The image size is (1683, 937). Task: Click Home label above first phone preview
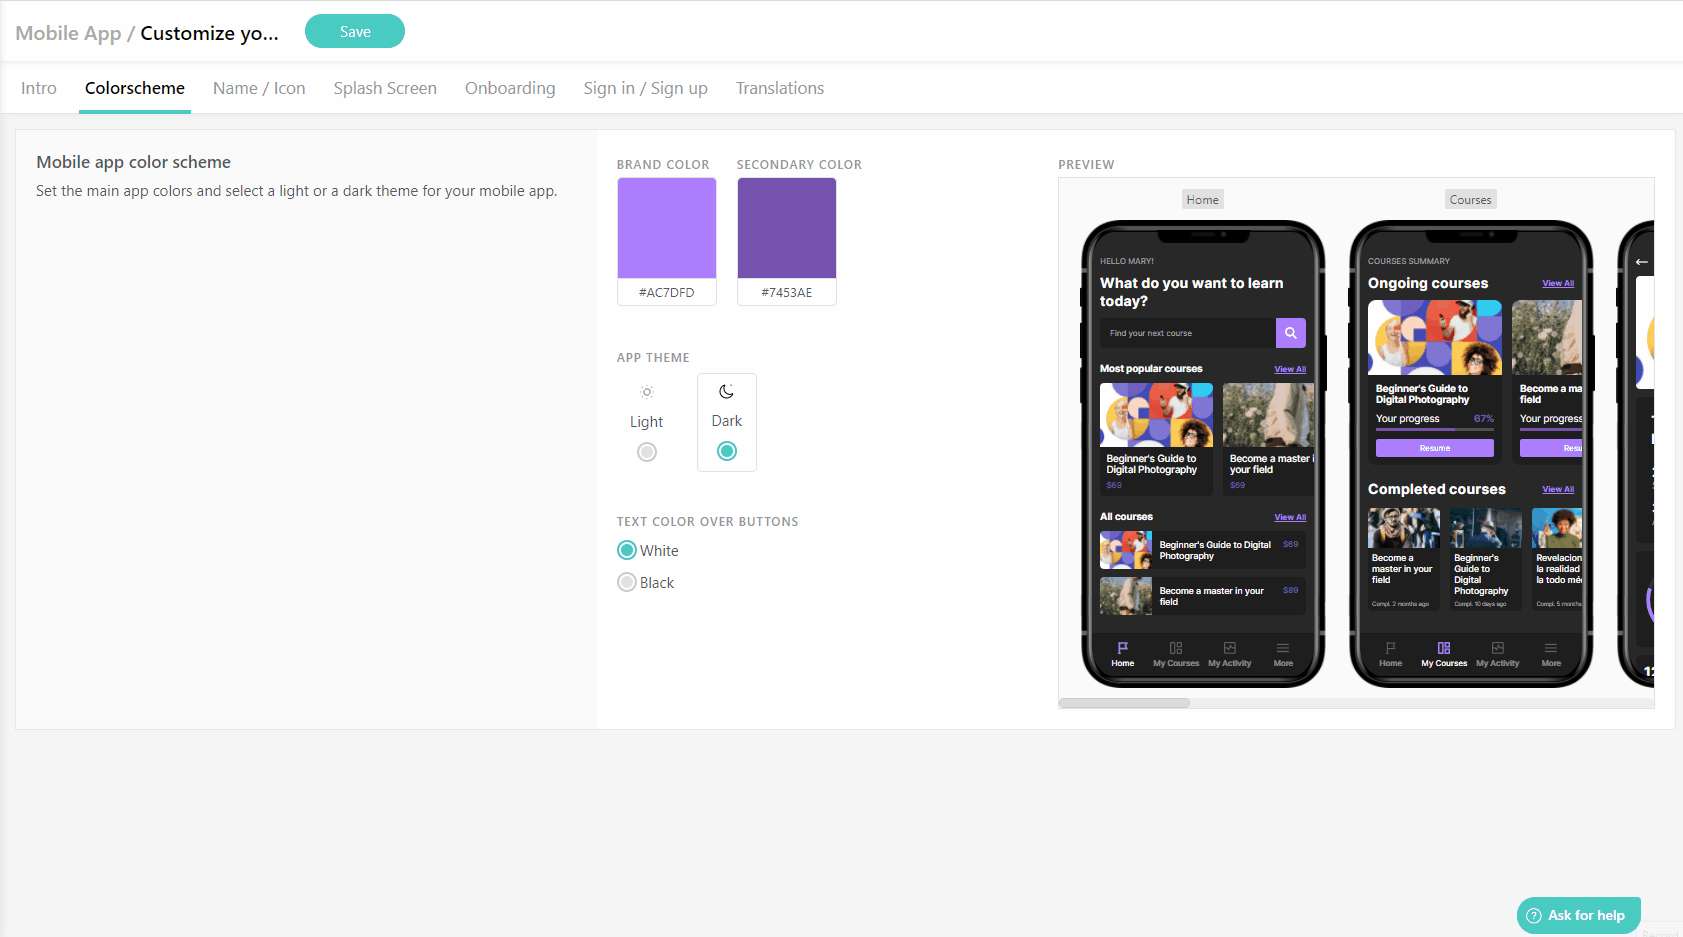pos(1203,200)
